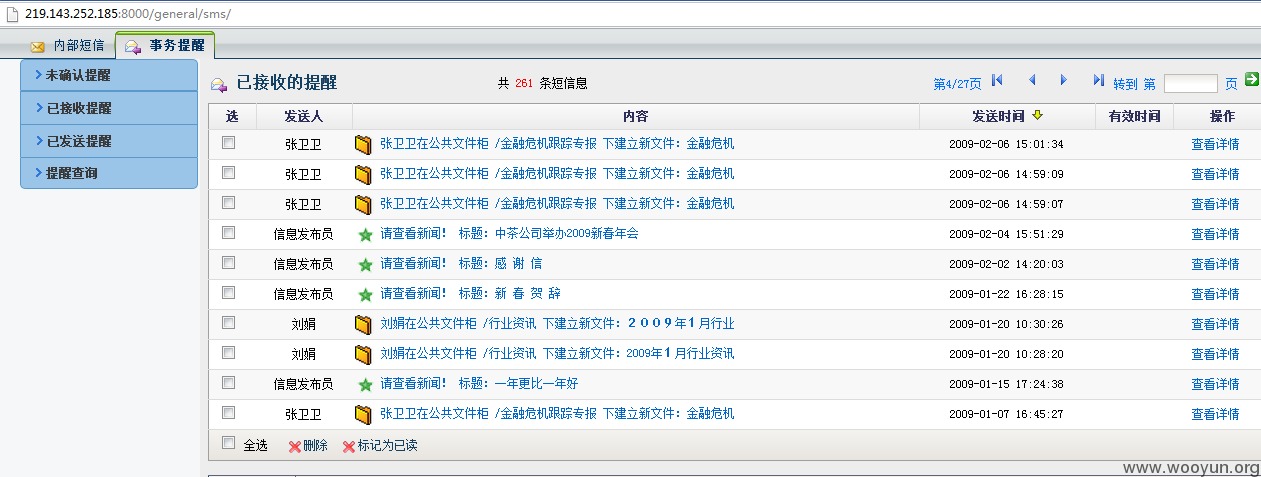
Task: Click red X delete icon beside 删除
Action: tap(295, 447)
